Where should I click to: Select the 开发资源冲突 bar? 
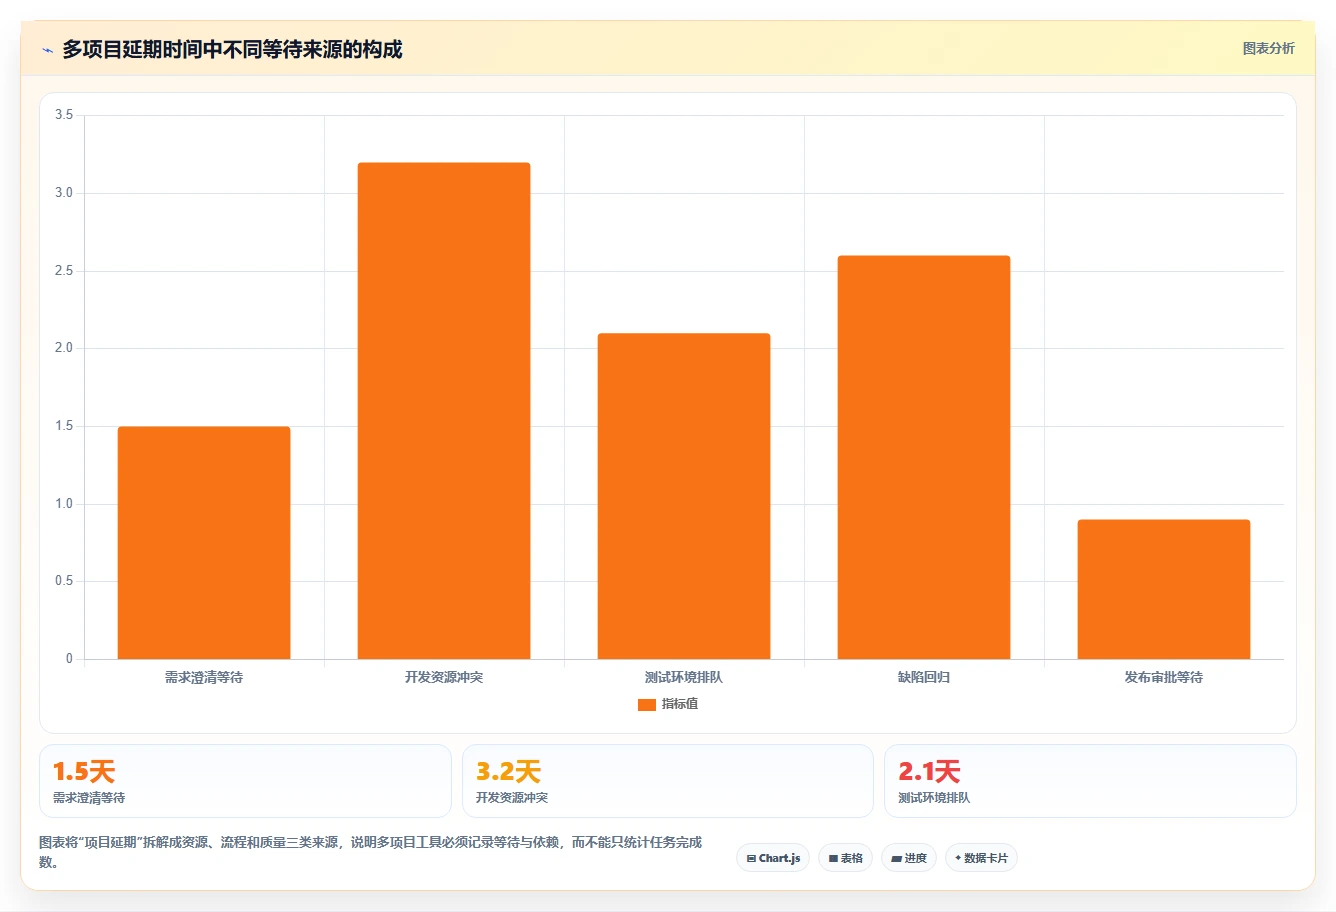click(444, 411)
